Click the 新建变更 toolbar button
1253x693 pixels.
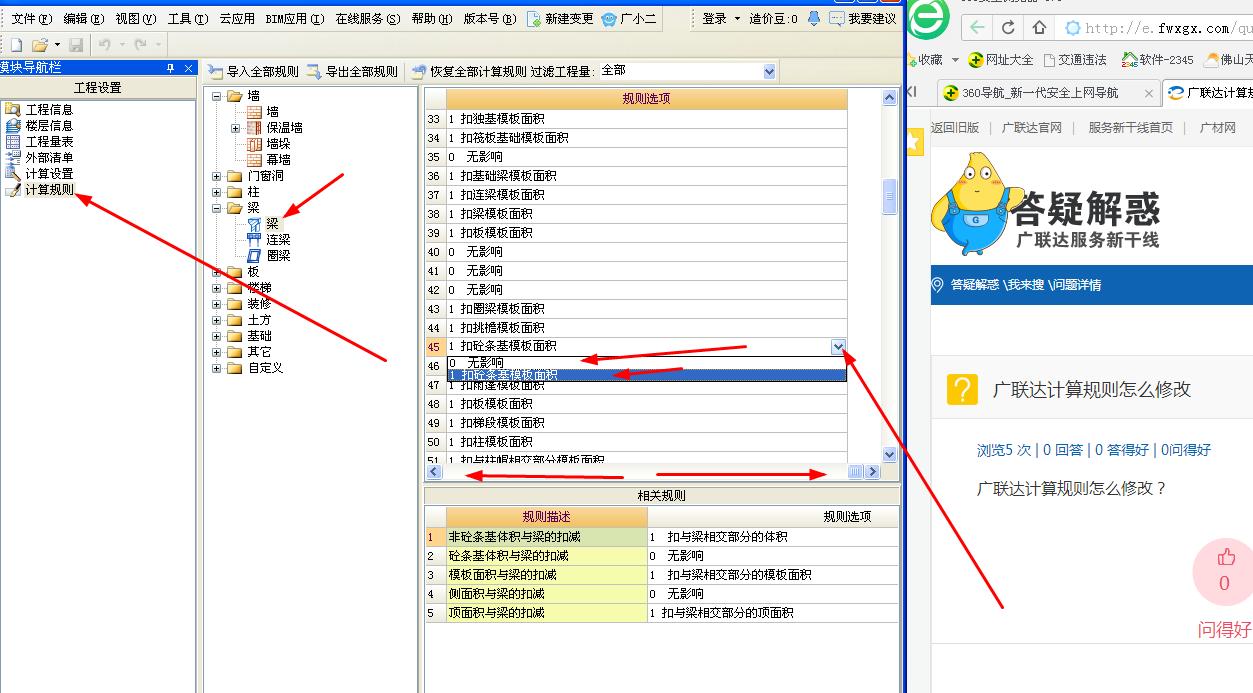[x=560, y=19]
